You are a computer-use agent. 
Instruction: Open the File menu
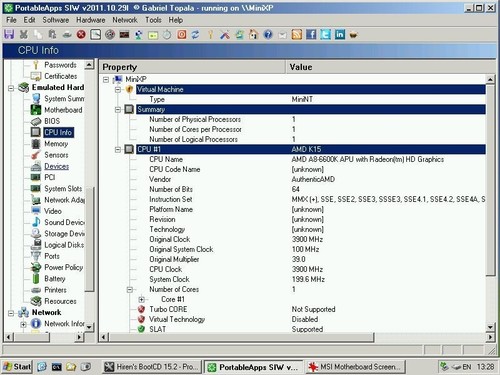(11, 20)
